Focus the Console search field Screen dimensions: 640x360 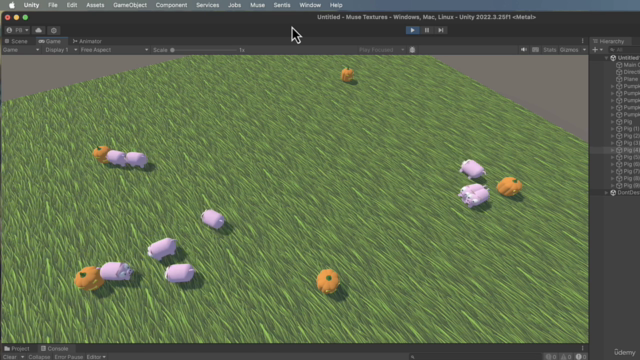pos(476,357)
